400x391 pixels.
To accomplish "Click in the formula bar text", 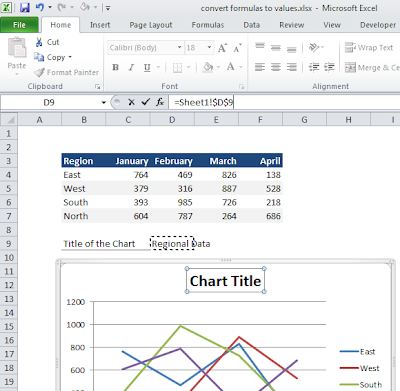I will (x=204, y=102).
